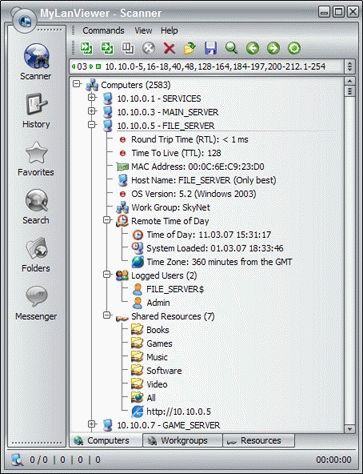Select the 10.10.0.5 - FILE_SERVER computer
Viewport: 363px width, 474px height.
(166, 126)
